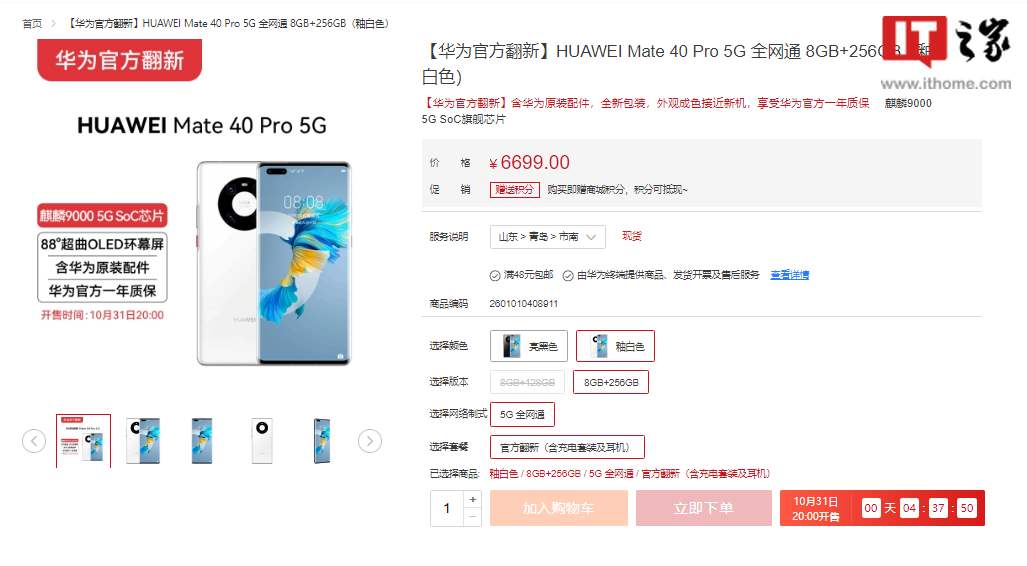
Task: Show next product thumbnails with right arrow
Action: coord(369,441)
